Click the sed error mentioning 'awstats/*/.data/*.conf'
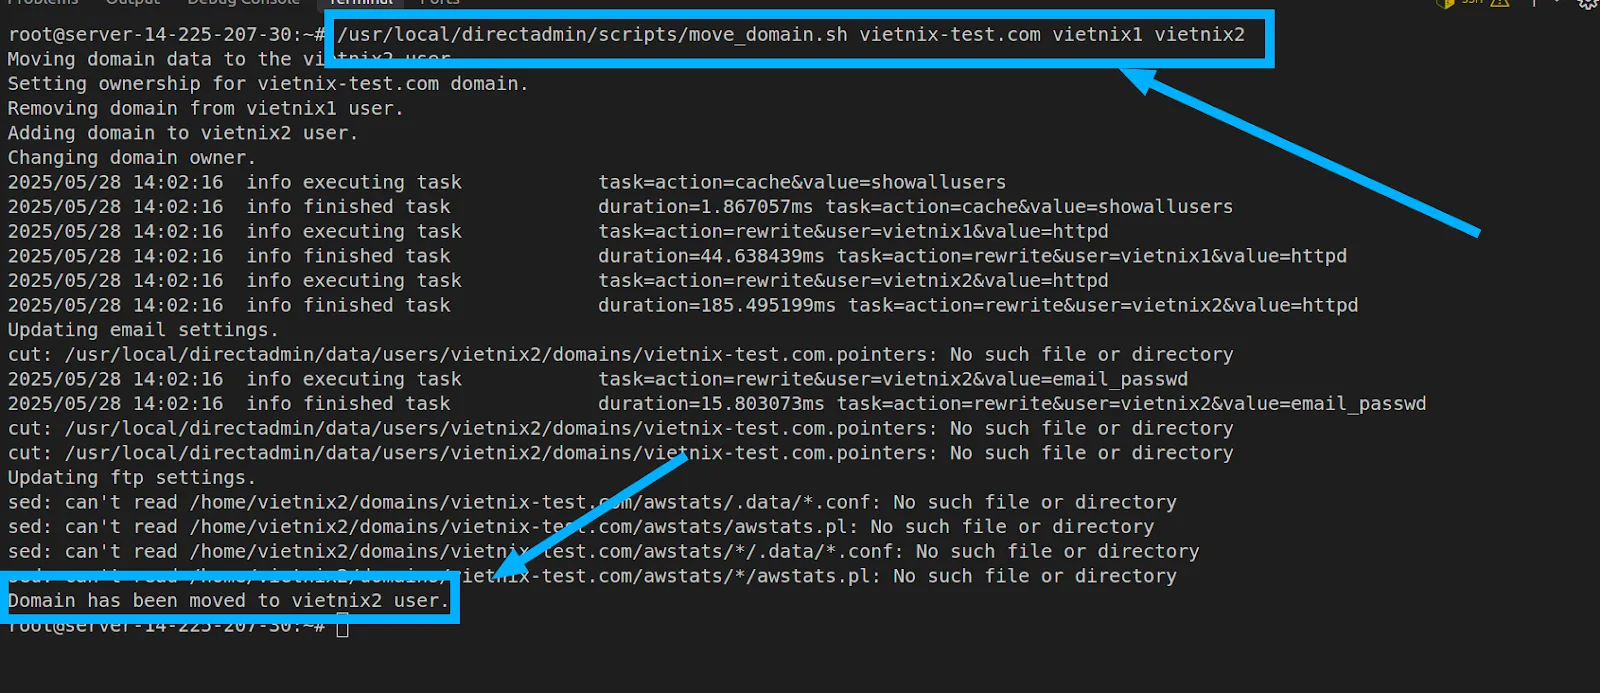Screen dimensions: 1600x693 (603, 552)
